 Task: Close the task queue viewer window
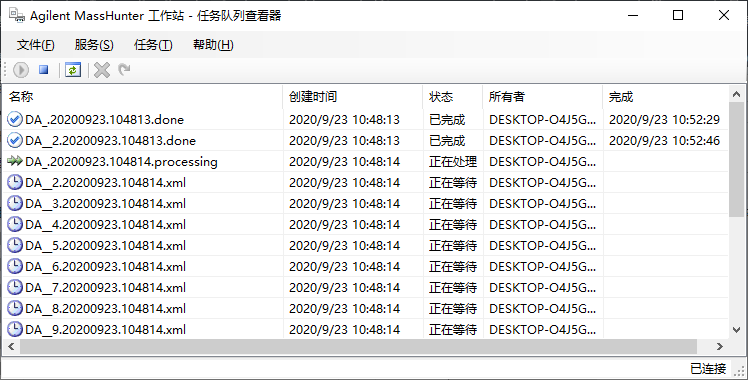pyautogui.click(x=724, y=15)
